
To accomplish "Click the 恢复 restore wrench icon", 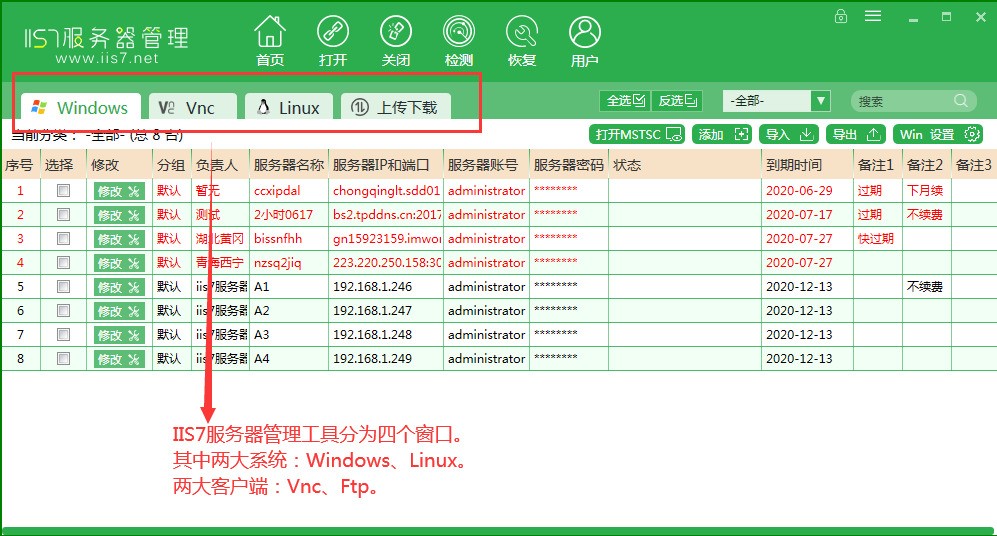I will click(x=522, y=33).
